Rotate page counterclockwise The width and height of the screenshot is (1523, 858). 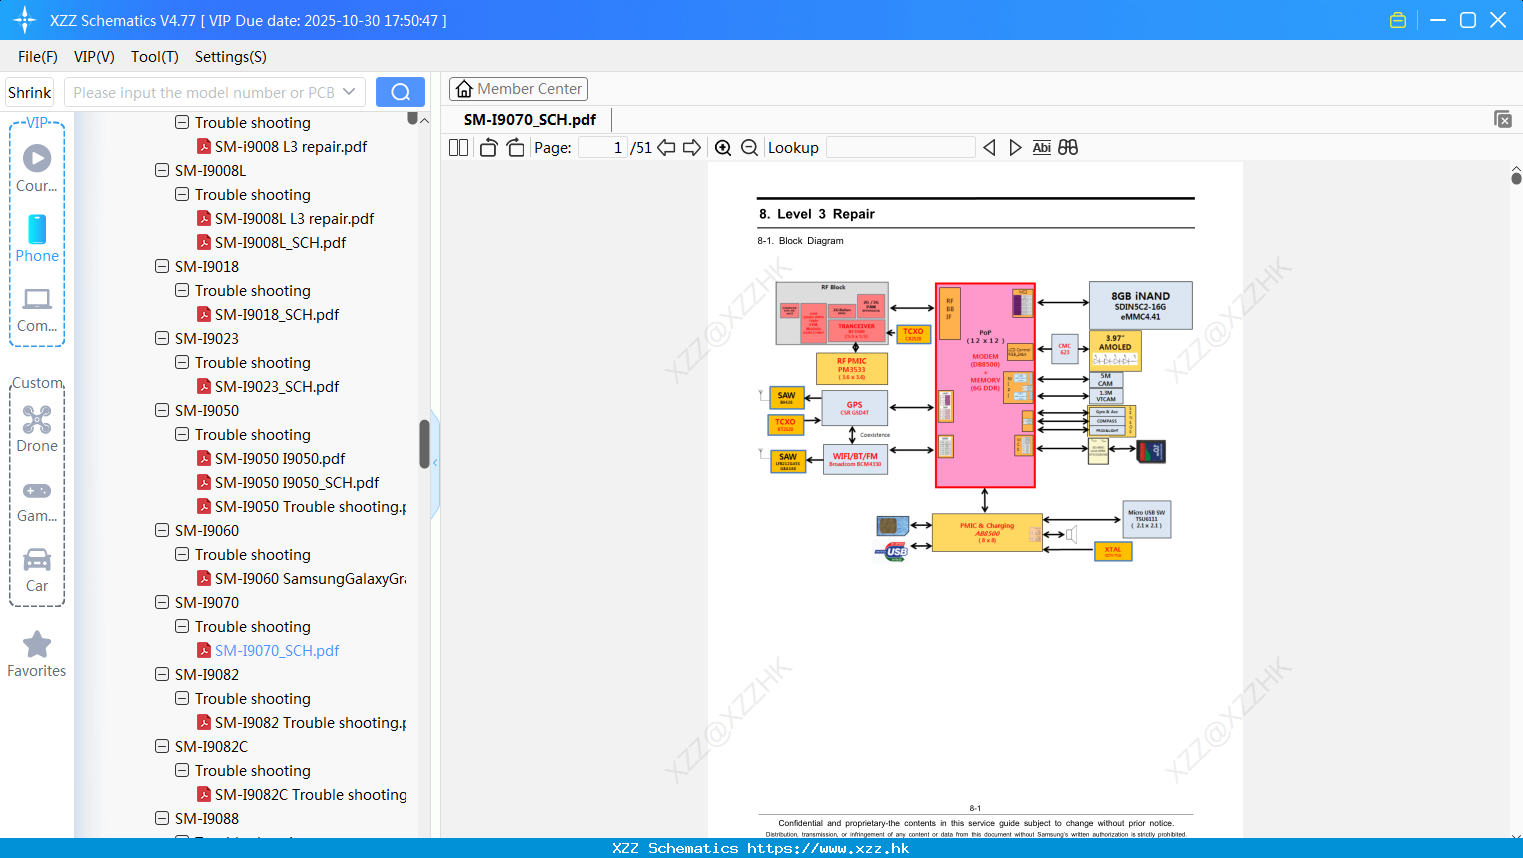488,147
